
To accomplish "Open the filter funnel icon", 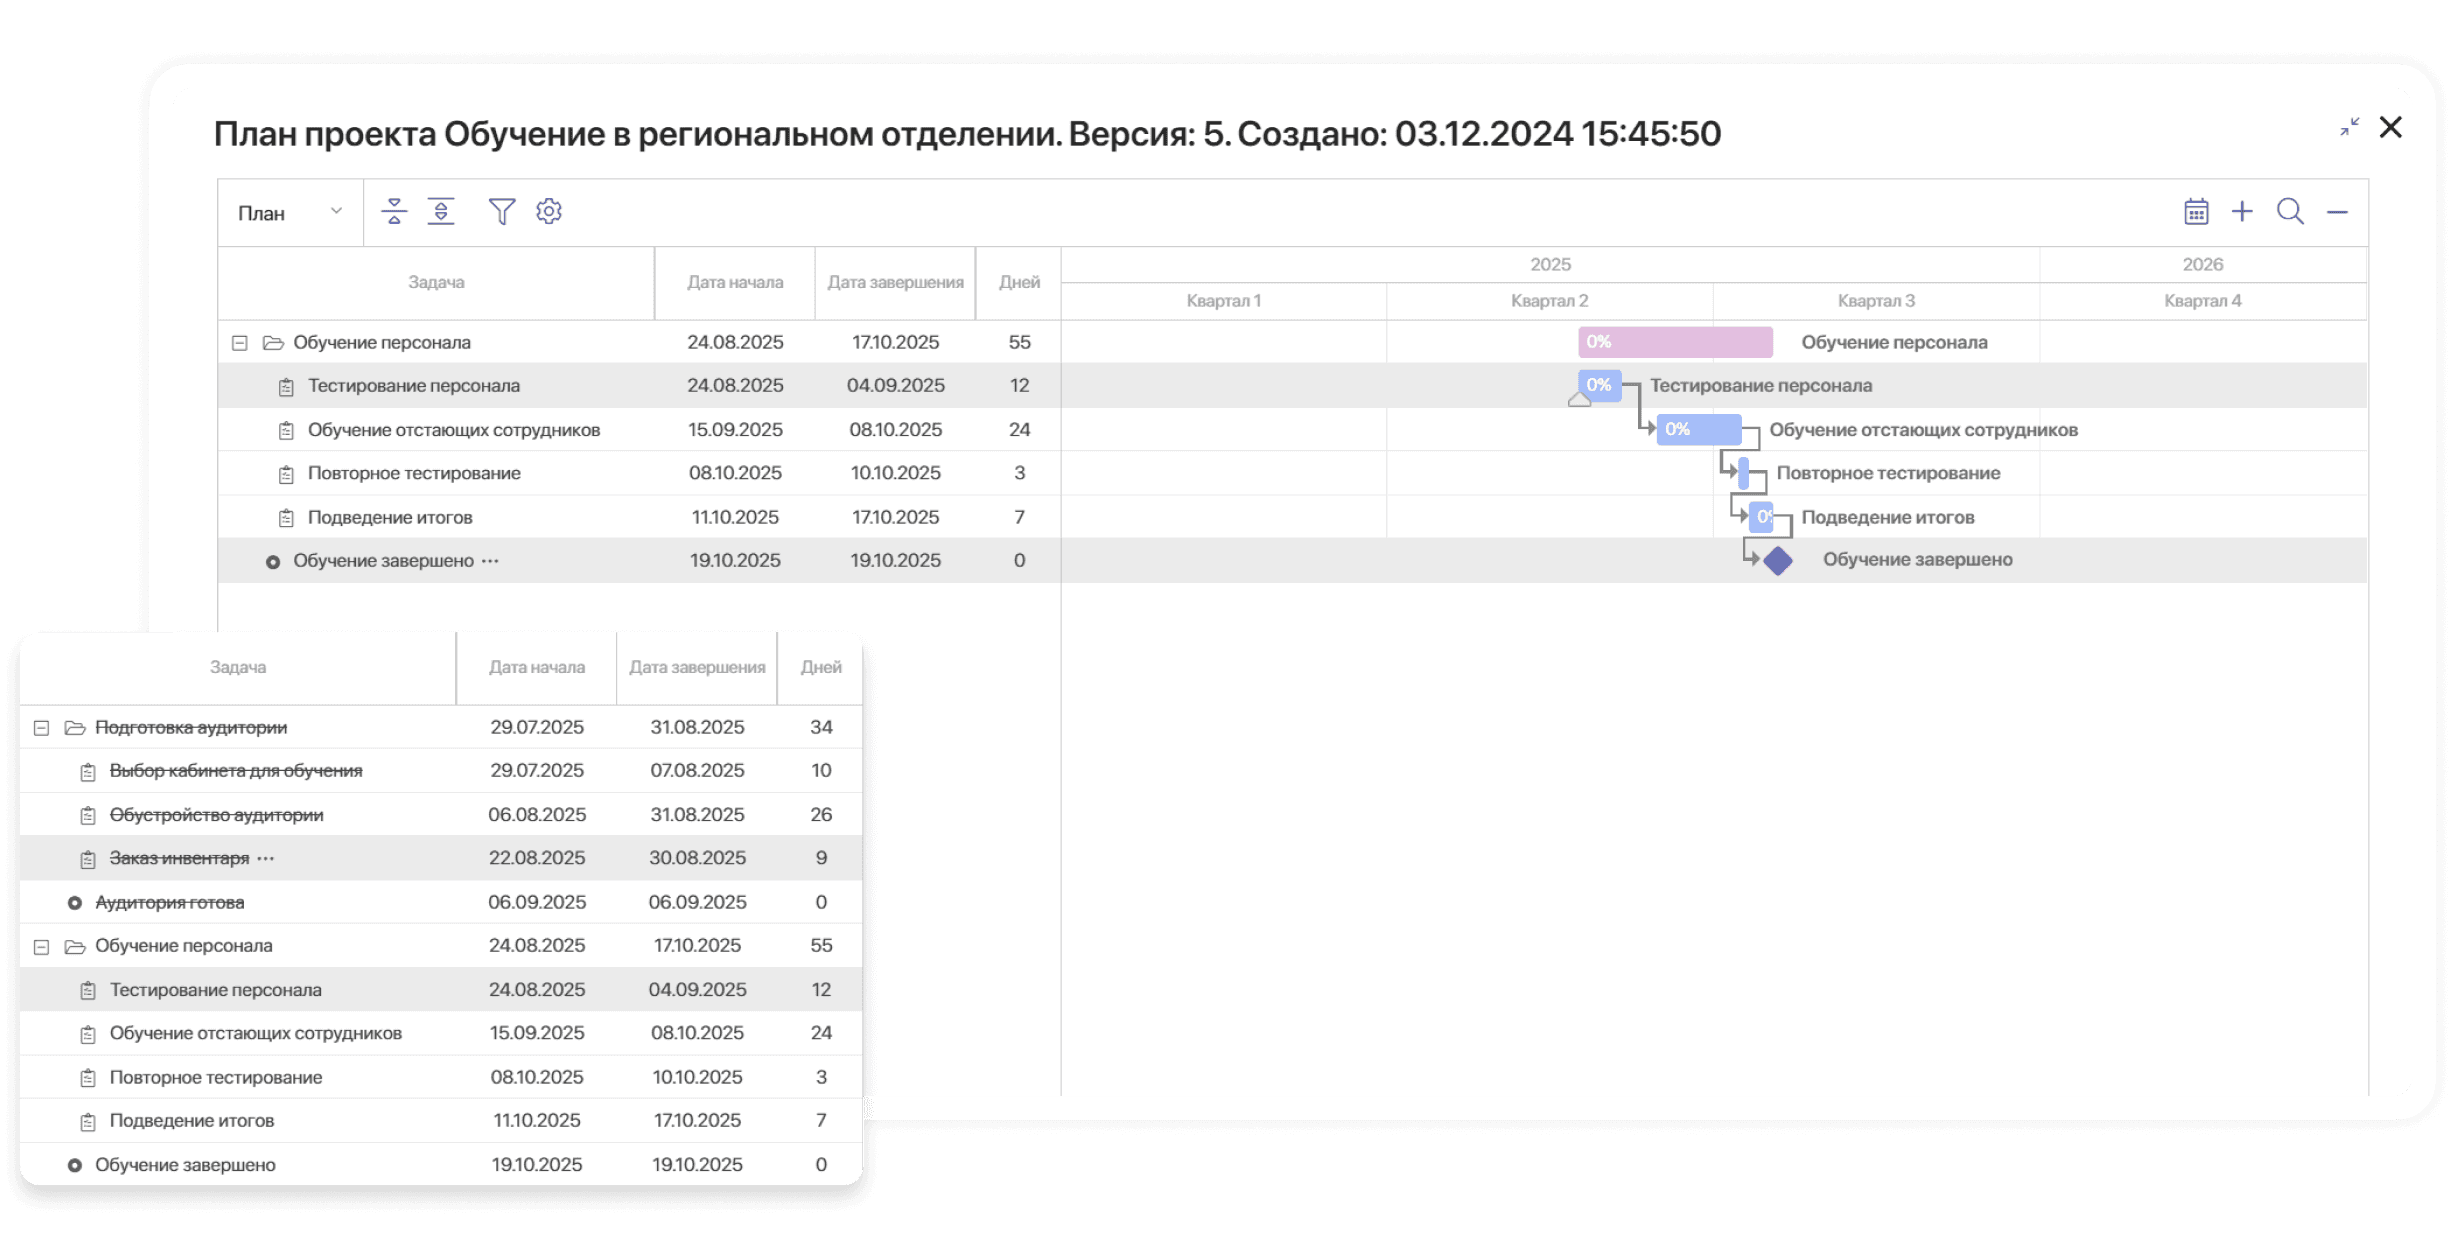I will click(x=501, y=211).
